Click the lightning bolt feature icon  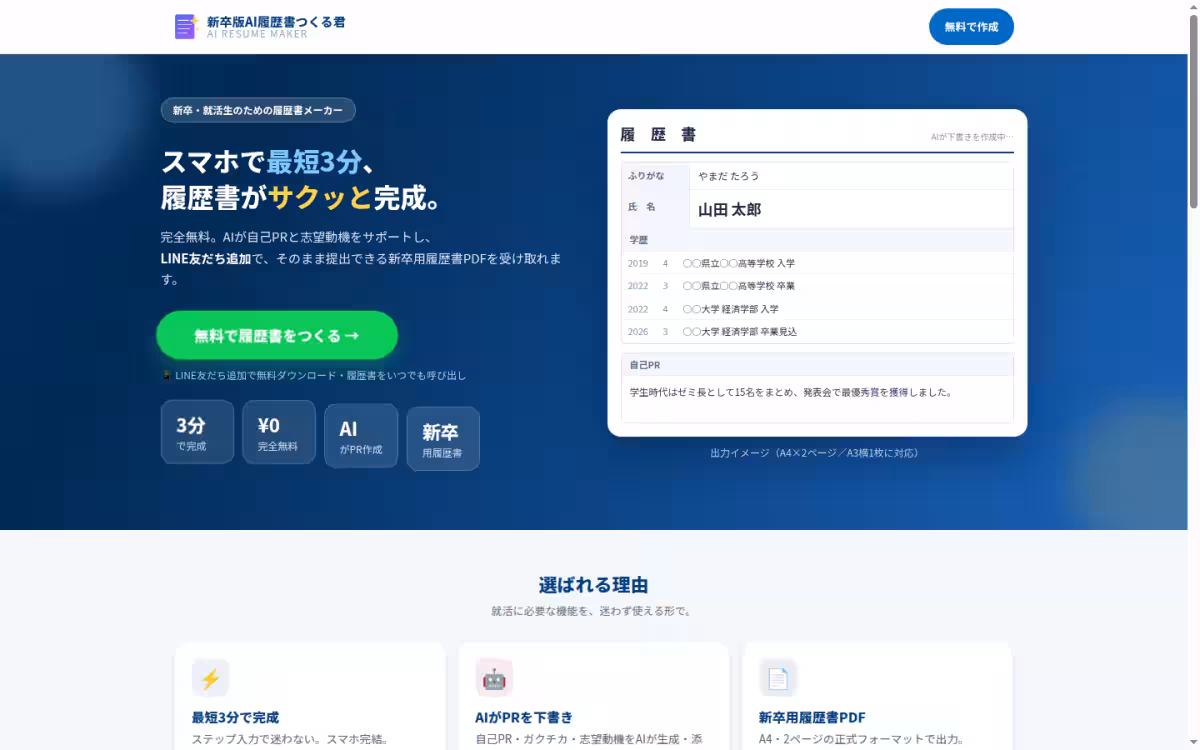(210, 679)
